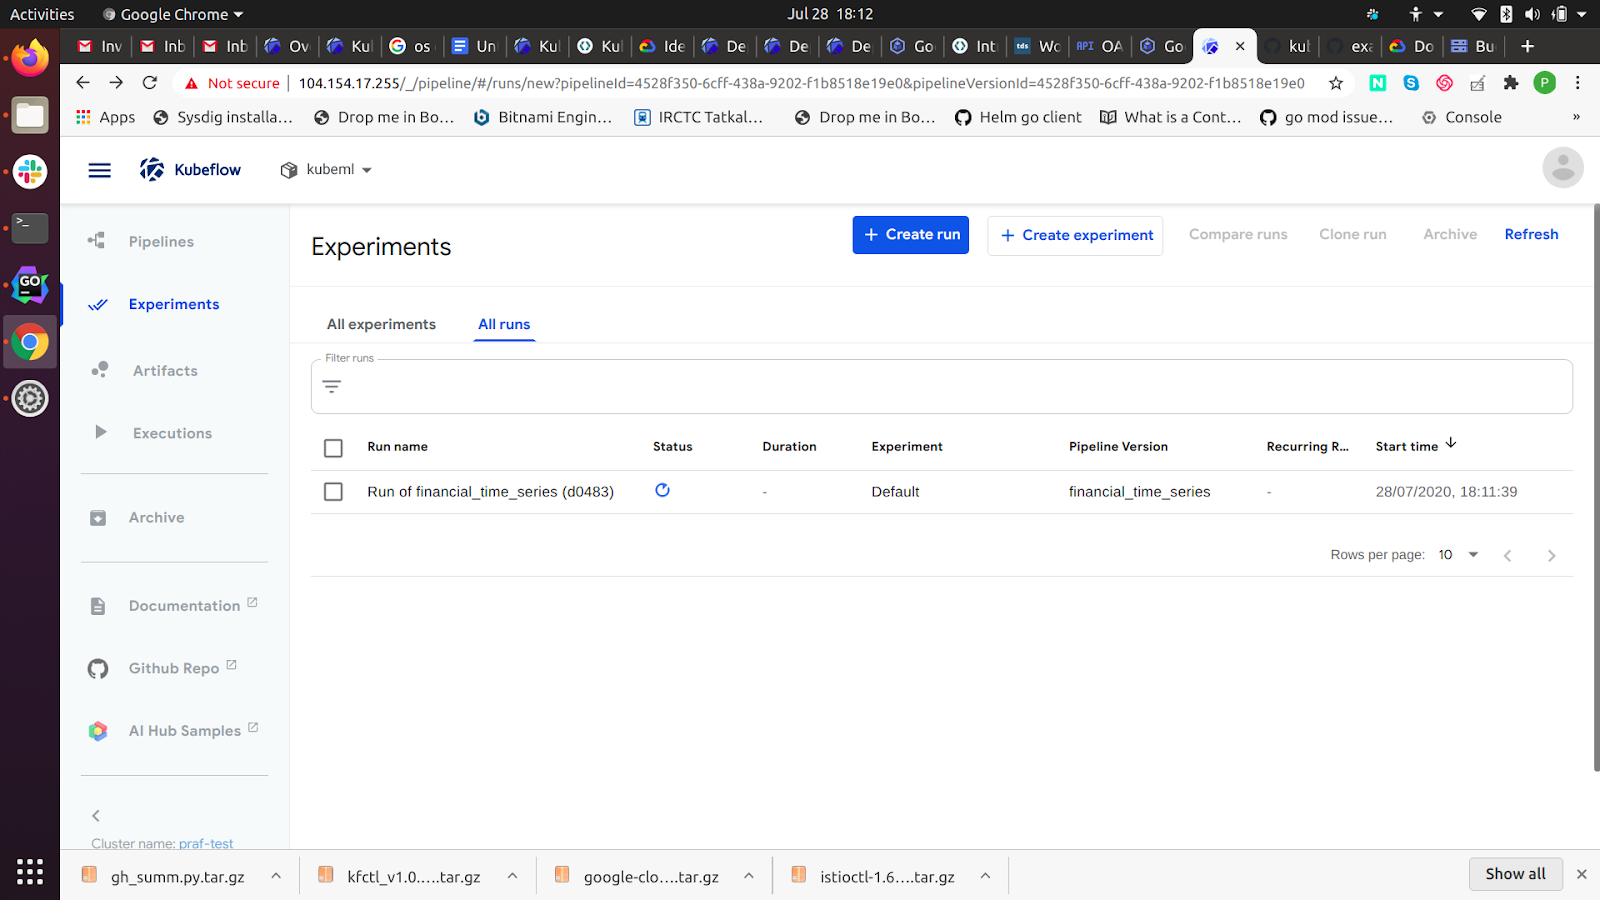Viewport: 1600px width, 900px height.
Task: Click the running status spinner icon
Action: [662, 490]
